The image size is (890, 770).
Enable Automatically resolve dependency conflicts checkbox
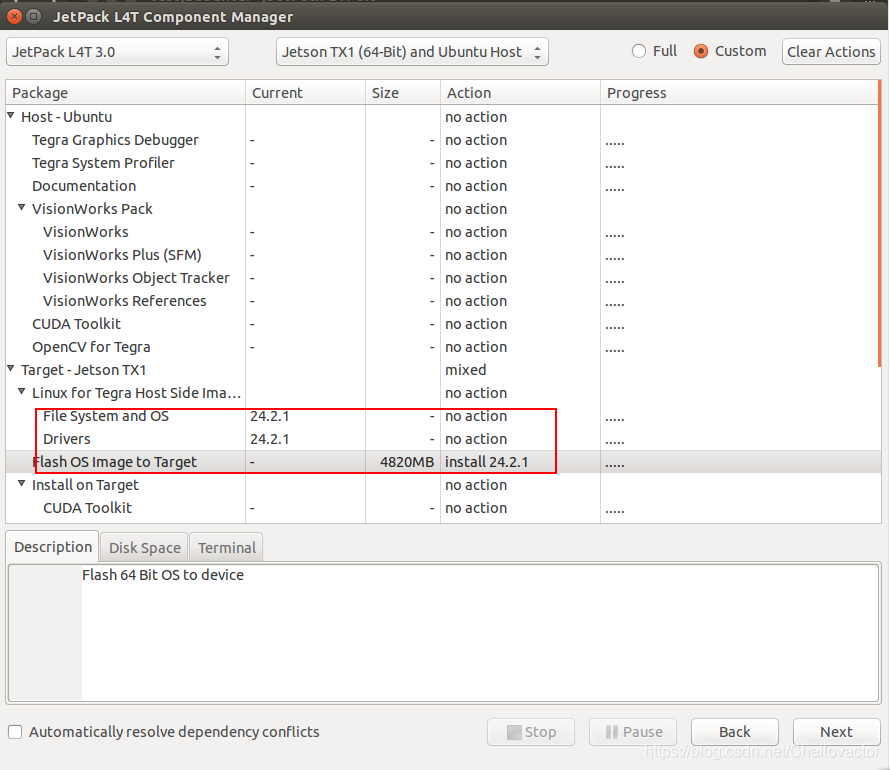15,732
